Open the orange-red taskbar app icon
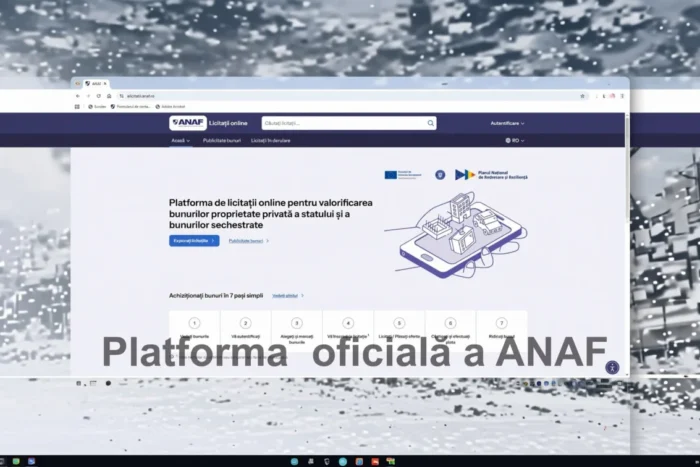This screenshot has height=467, width=700. (375, 462)
